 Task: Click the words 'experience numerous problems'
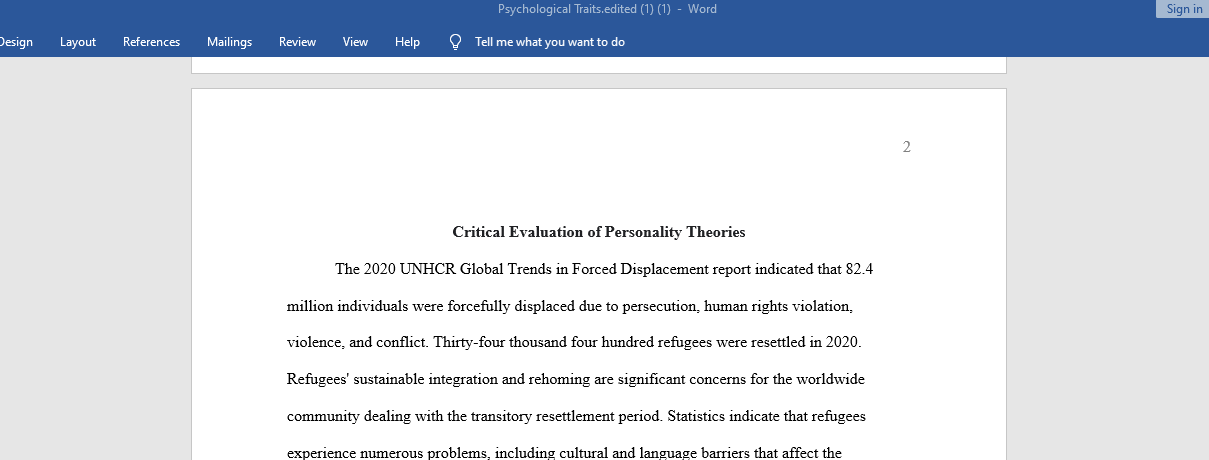387,453
